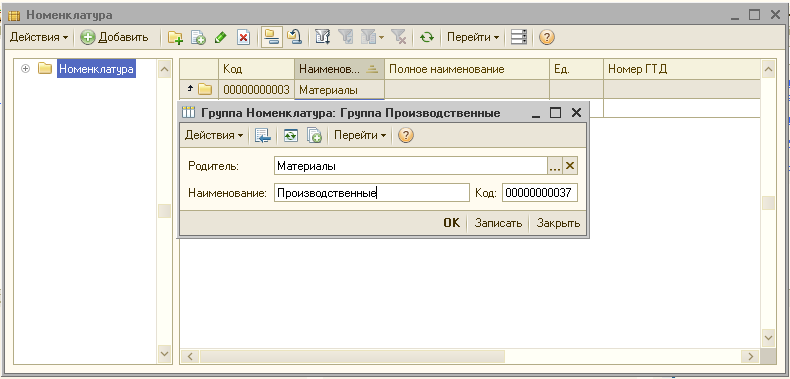790x379 pixels.
Task: Click the group dialog title bar icon
Action: (x=188, y=113)
